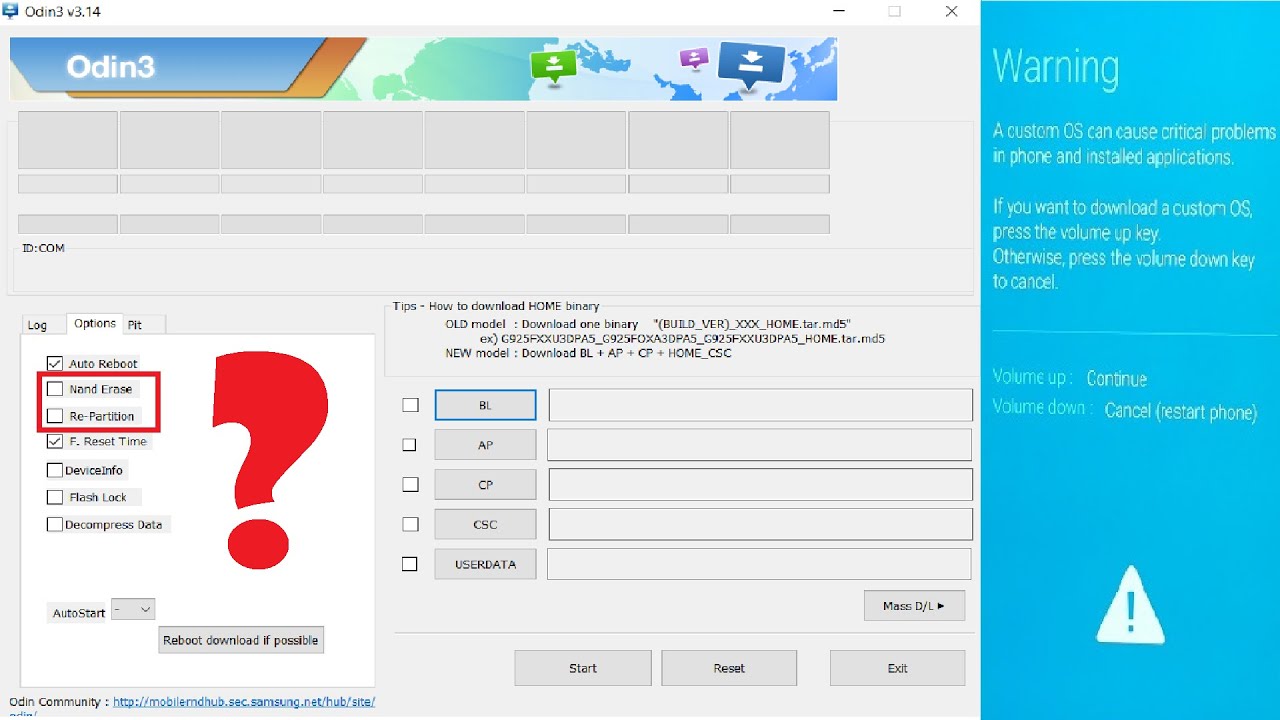This screenshot has height=720, width=1280.
Task: Switch to the Log tab
Action: point(37,325)
